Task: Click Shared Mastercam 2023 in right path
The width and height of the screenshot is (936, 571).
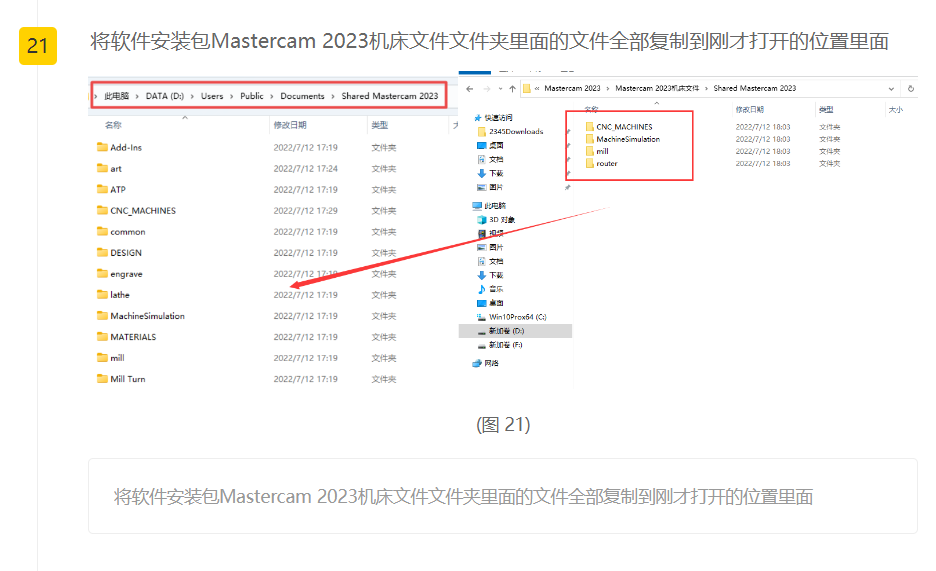Action: [x=755, y=88]
